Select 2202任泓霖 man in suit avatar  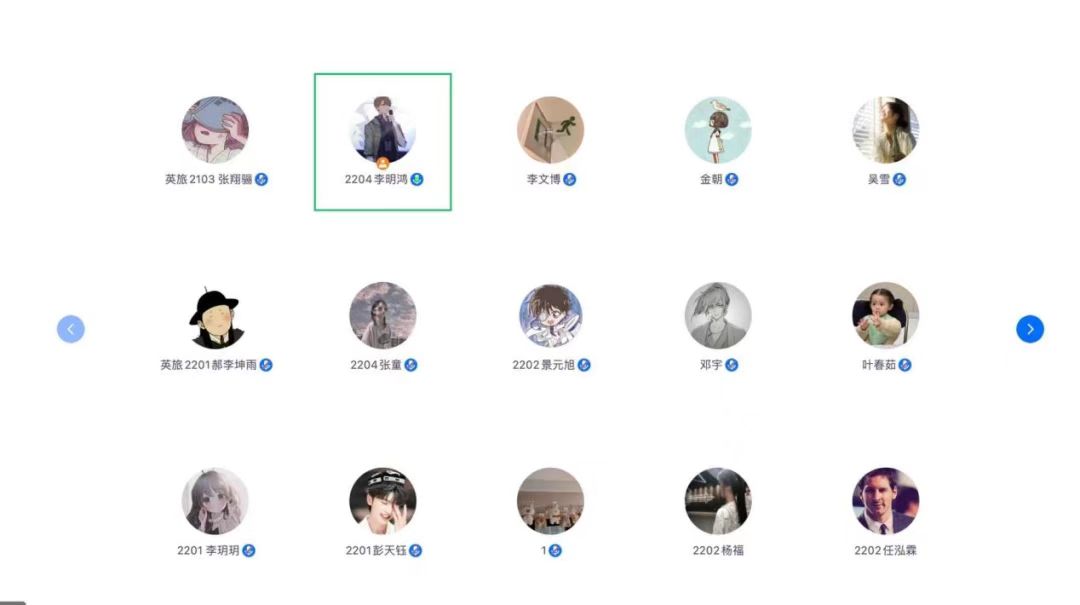pos(885,501)
